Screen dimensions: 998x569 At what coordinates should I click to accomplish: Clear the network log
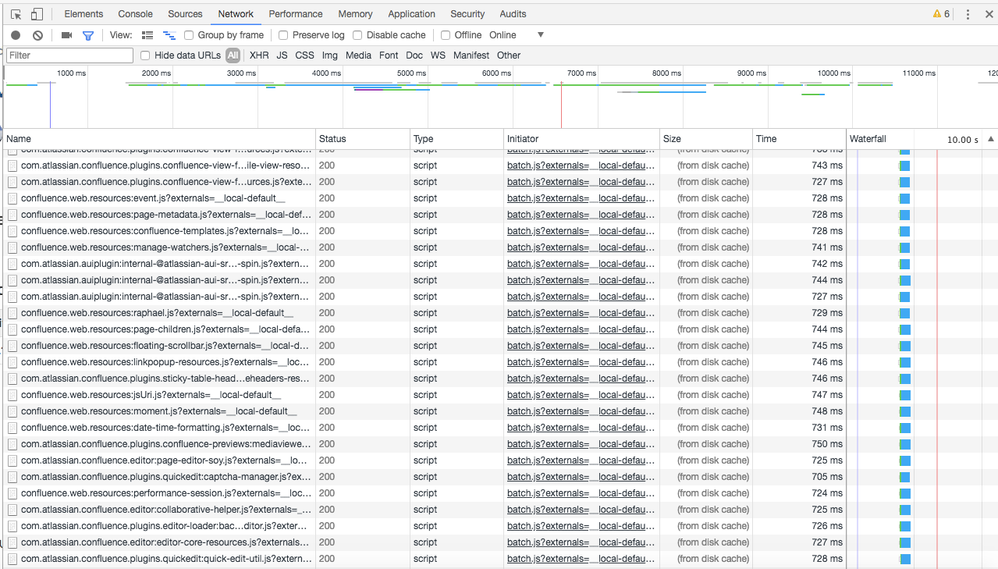click(x=38, y=35)
